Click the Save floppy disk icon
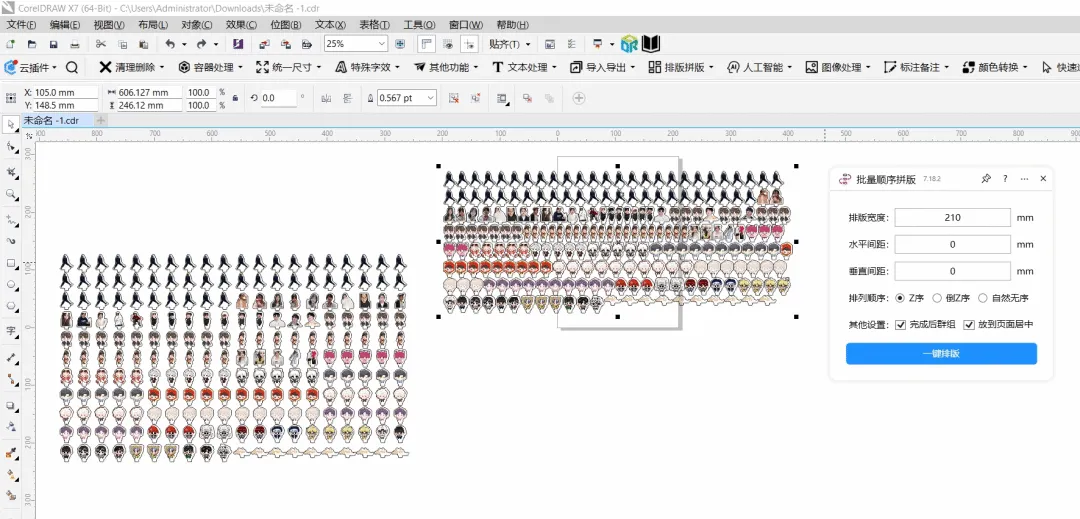 tap(53, 44)
